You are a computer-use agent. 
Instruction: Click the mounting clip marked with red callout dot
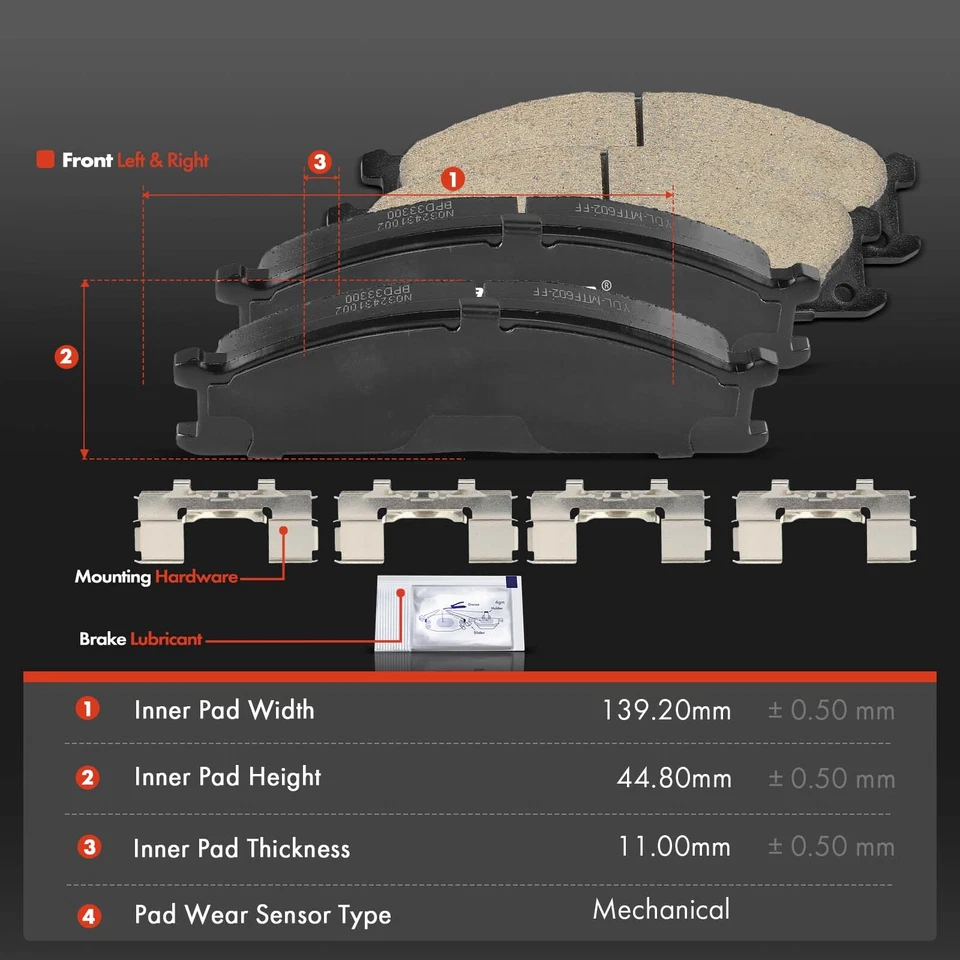tap(225, 521)
